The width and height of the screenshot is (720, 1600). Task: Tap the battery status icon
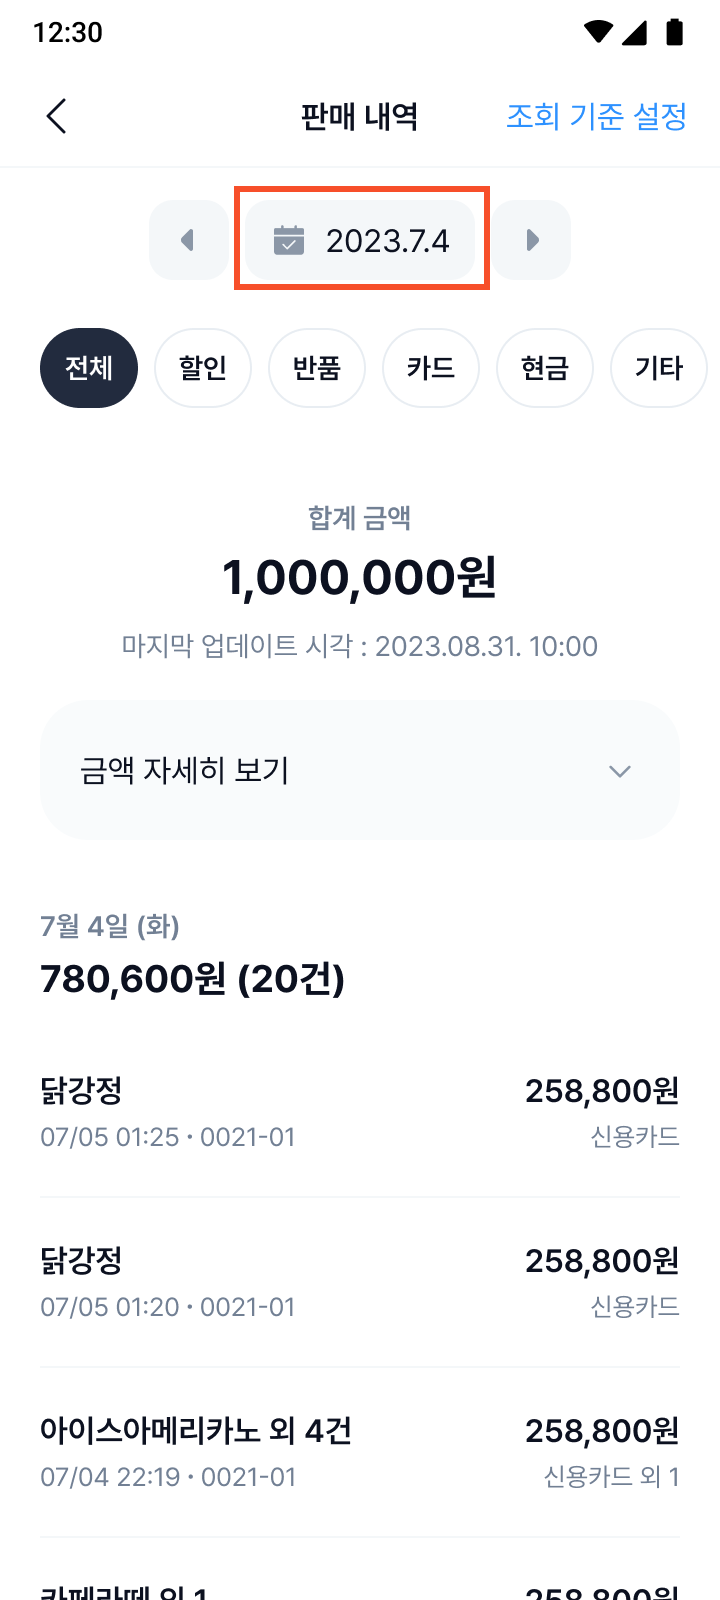pyautogui.click(x=675, y=32)
